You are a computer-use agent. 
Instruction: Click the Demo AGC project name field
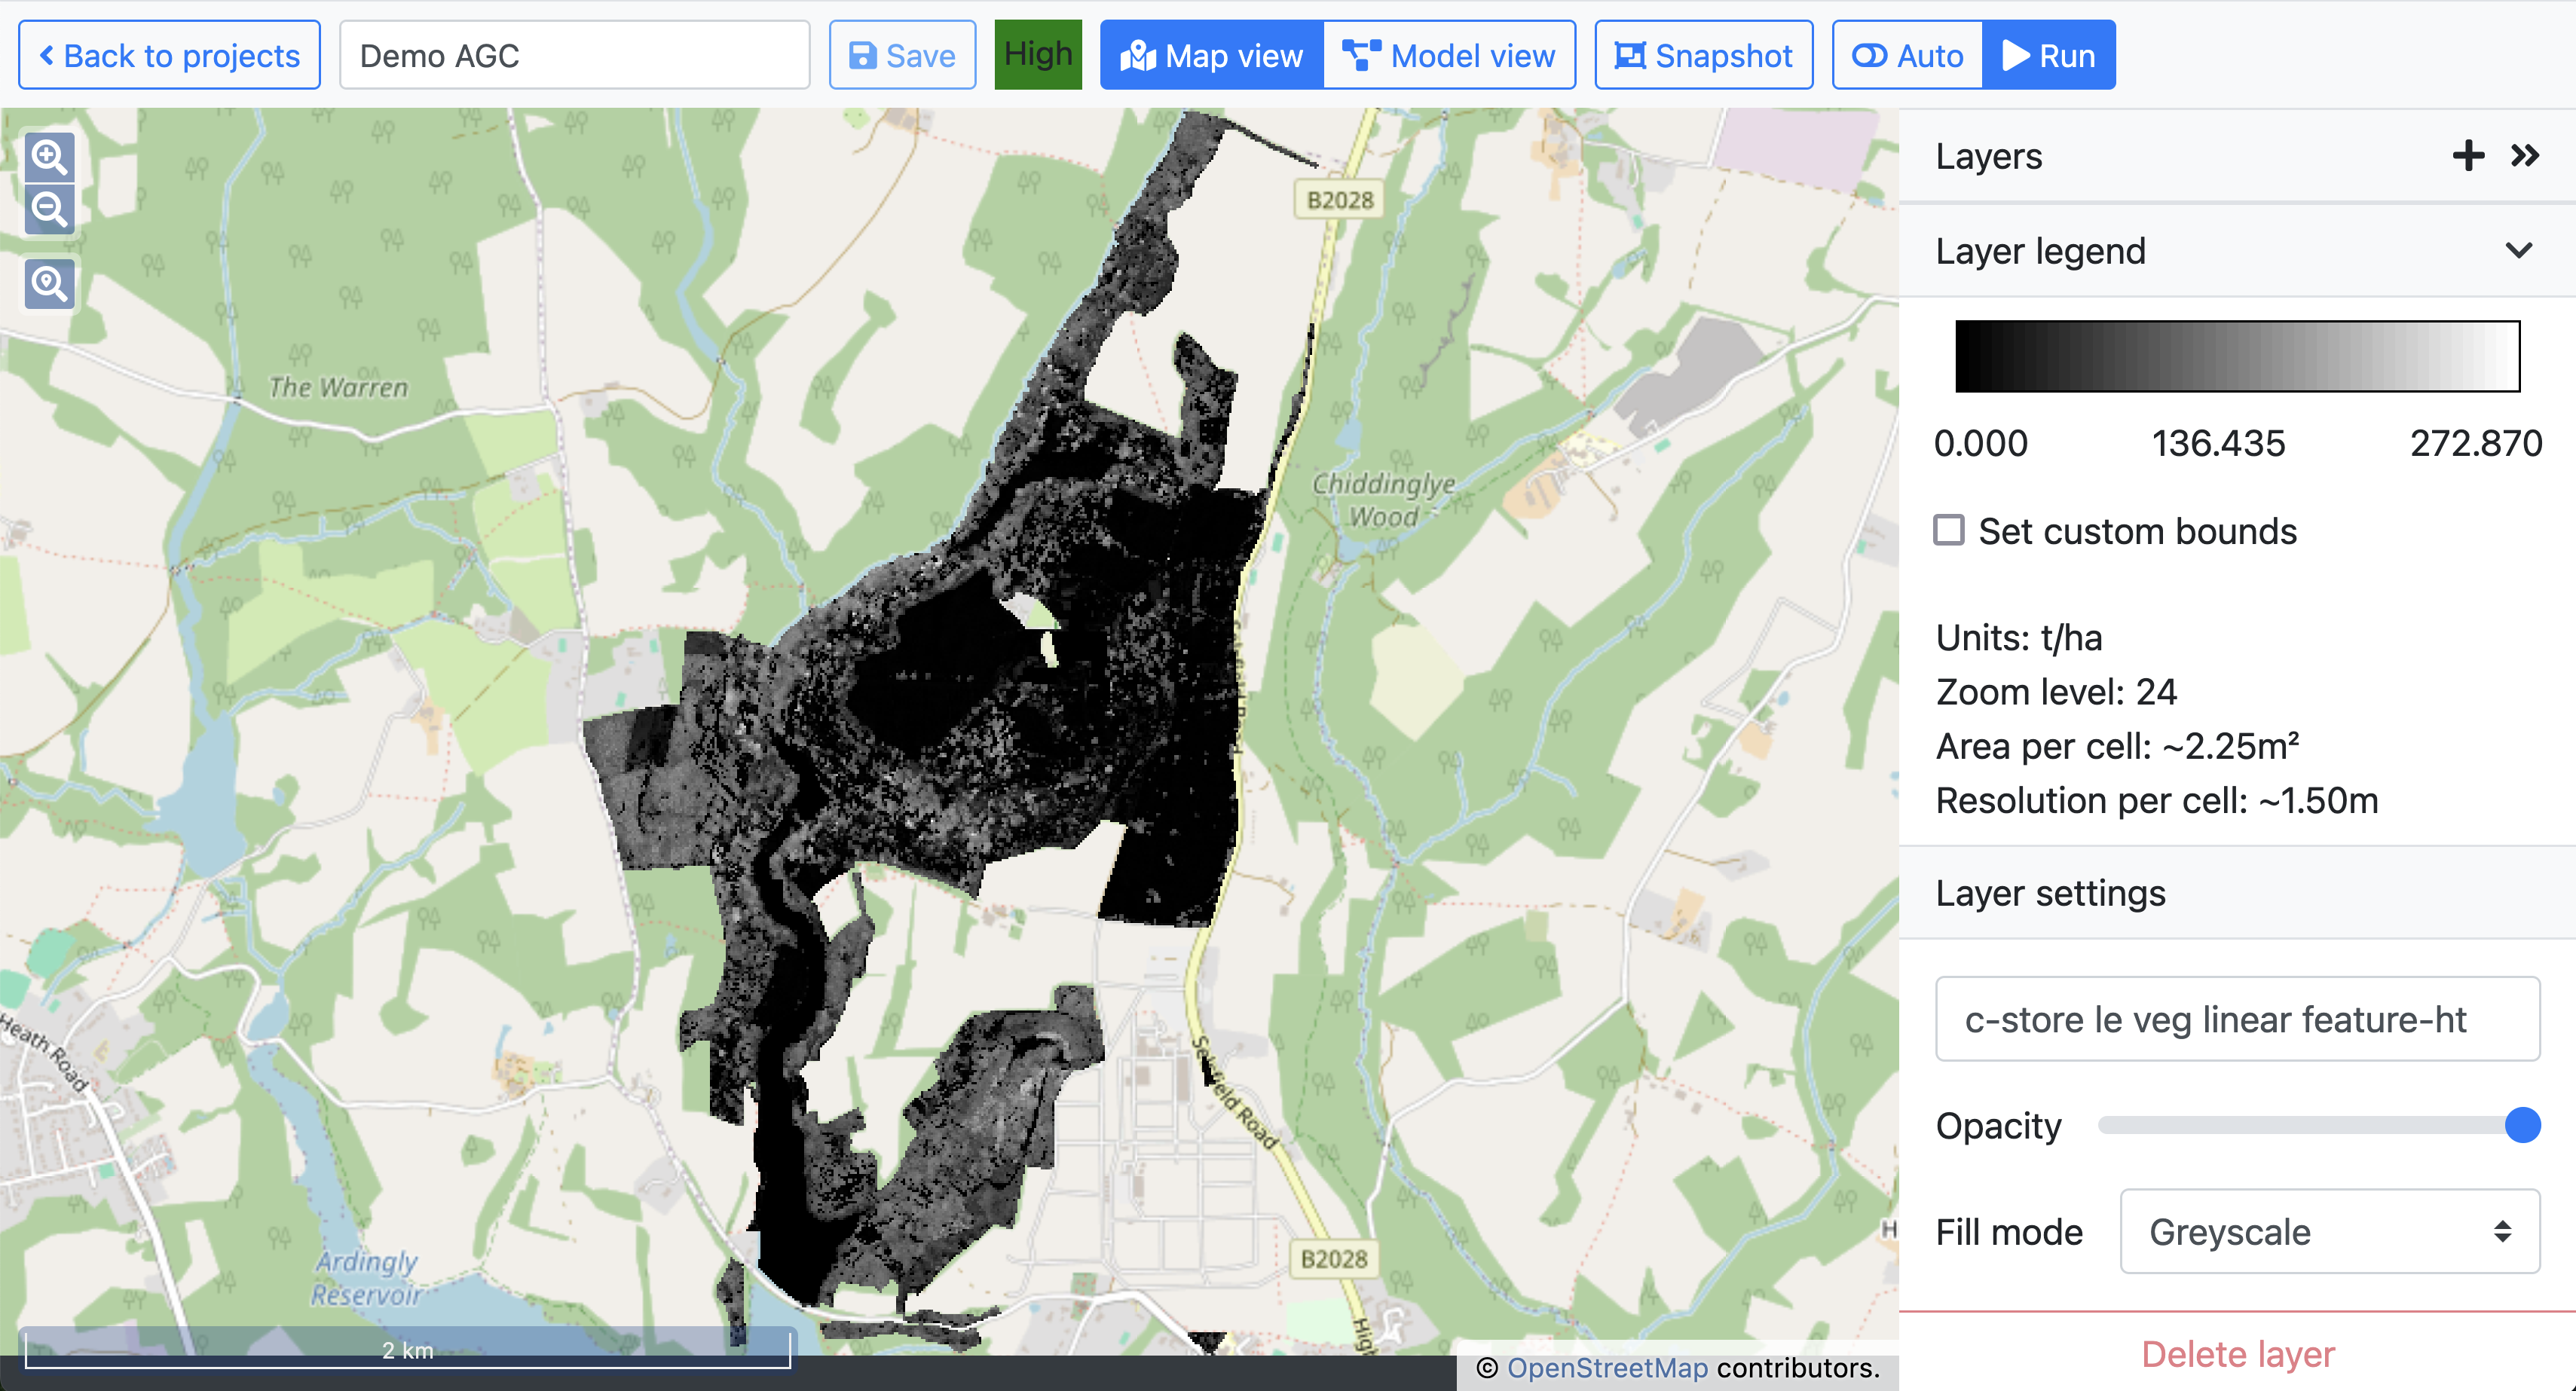[574, 55]
